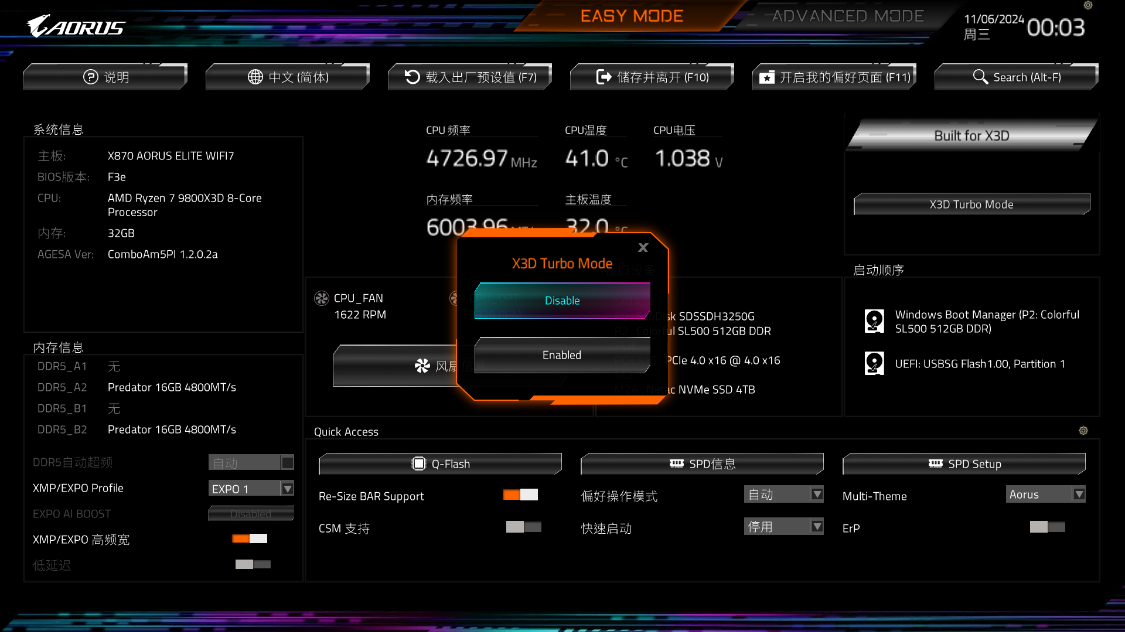Image resolution: width=1125 pixels, height=632 pixels.
Task: Open the Q-Flash utility button
Action: 441,463
